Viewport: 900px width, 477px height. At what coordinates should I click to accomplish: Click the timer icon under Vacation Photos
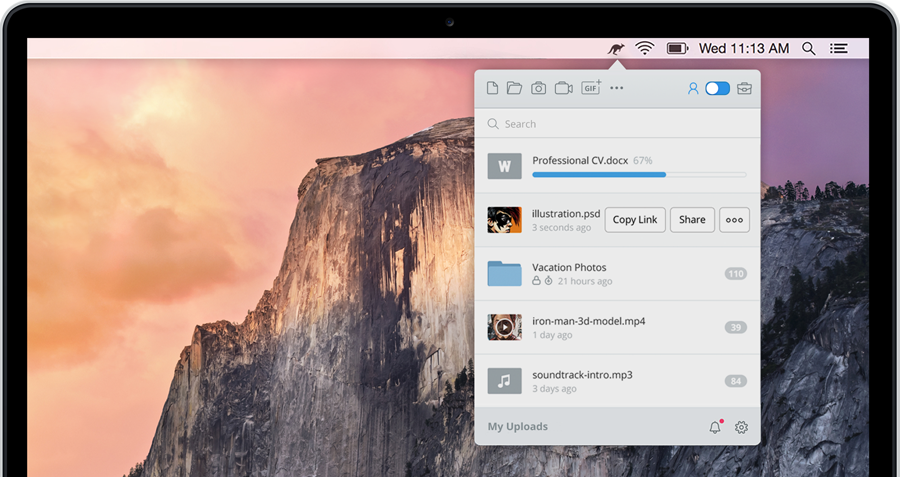[548, 281]
